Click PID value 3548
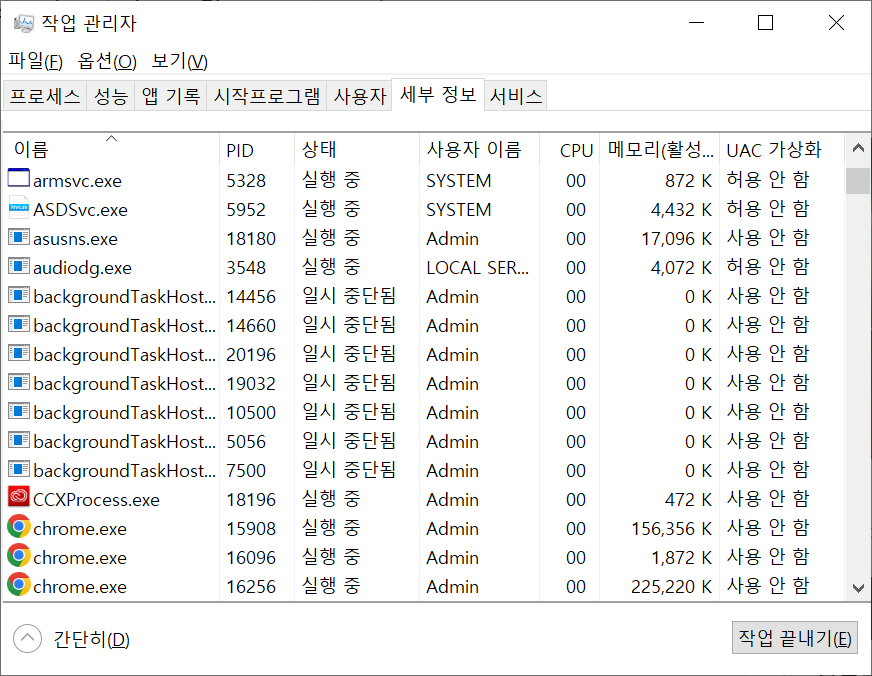Viewport: 872px width, 676px height. [x=246, y=267]
